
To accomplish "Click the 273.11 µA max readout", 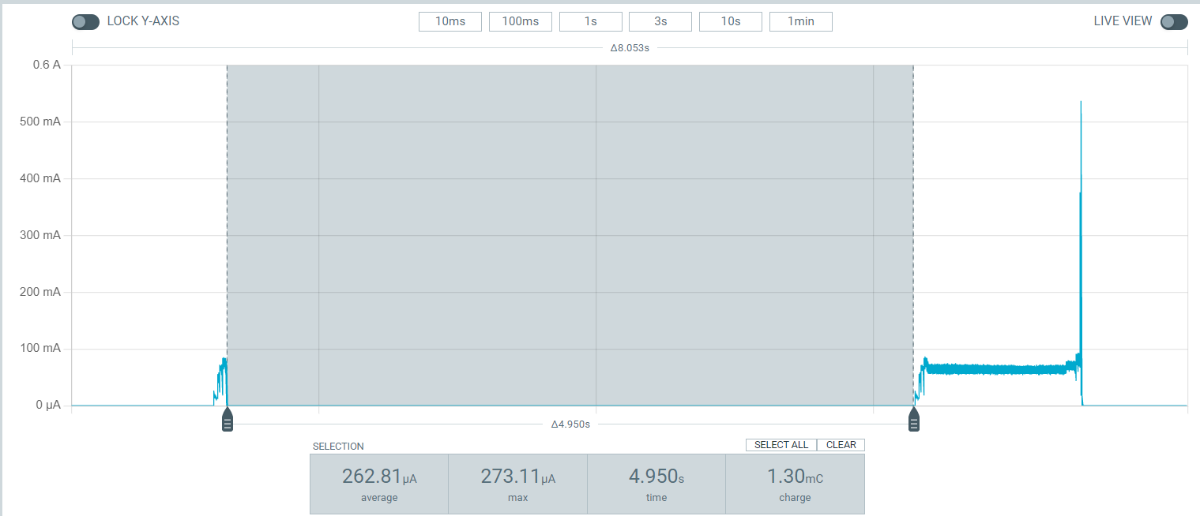I will [x=517, y=483].
